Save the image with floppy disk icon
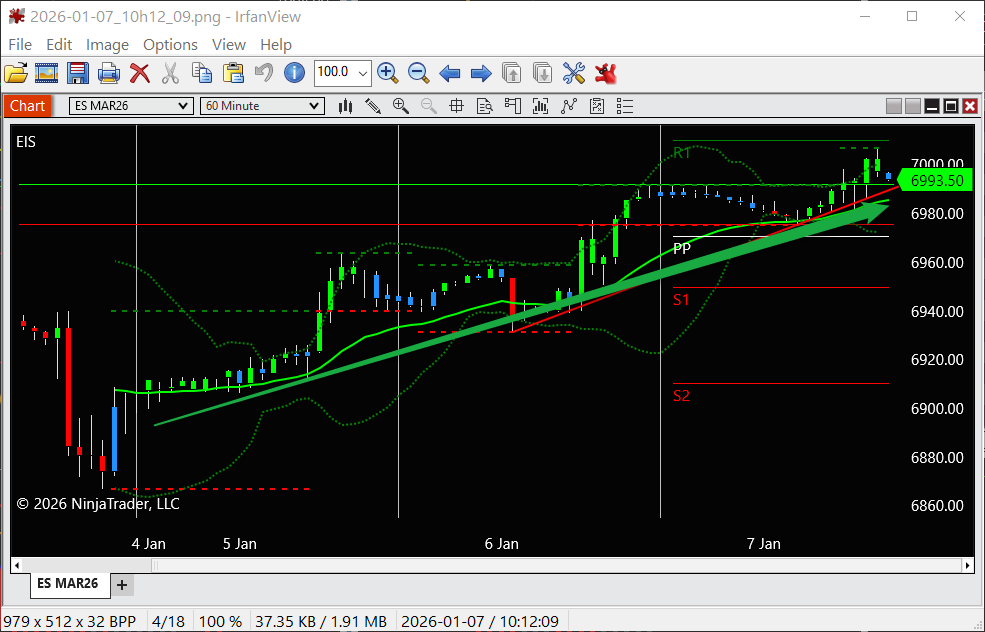 tap(77, 74)
